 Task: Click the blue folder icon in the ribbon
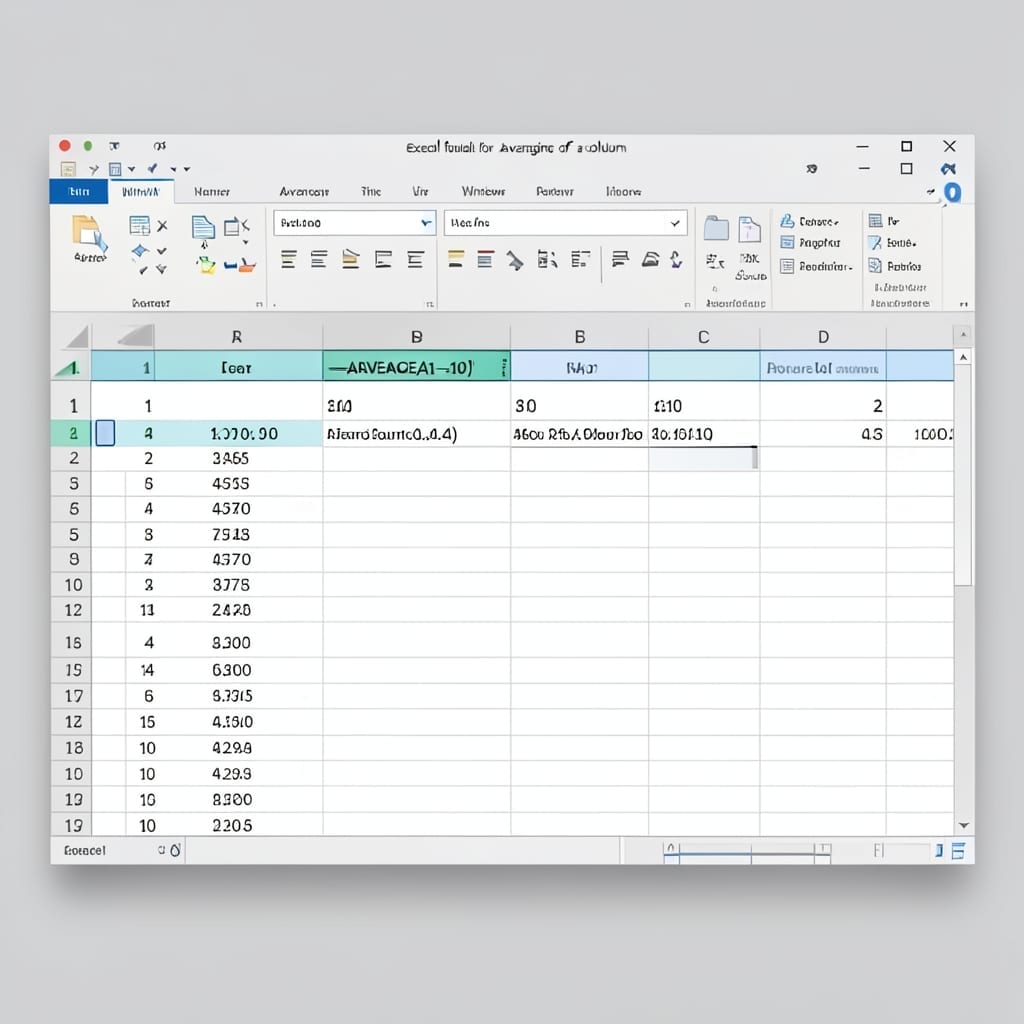716,229
